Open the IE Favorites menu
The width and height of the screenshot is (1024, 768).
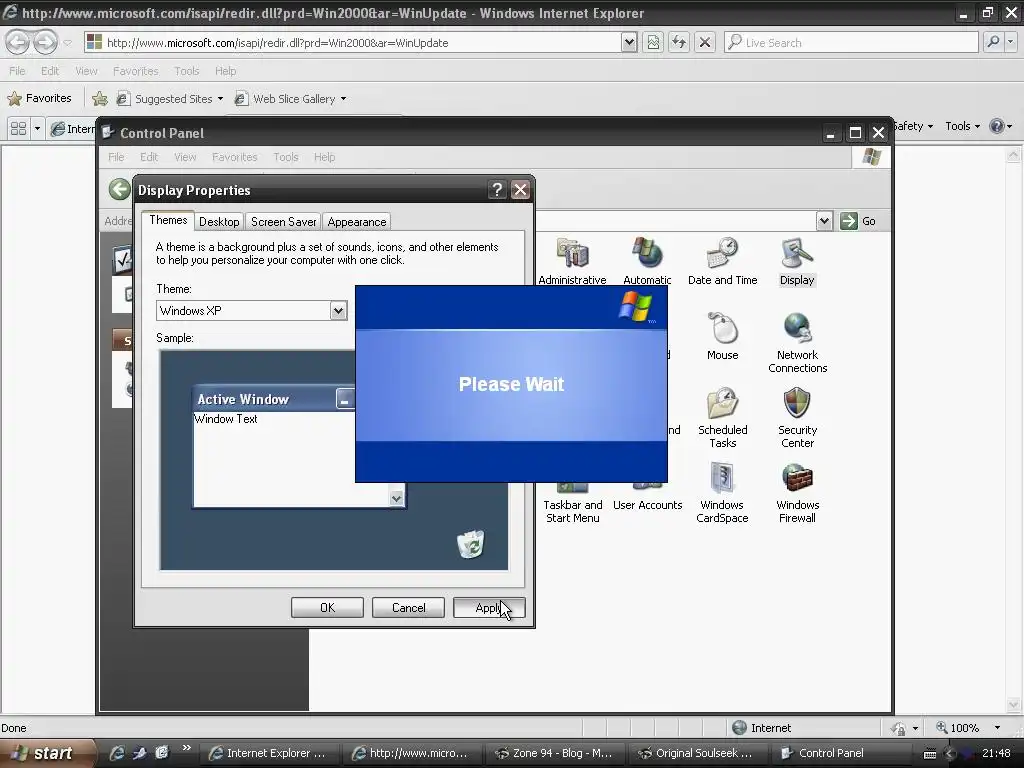click(135, 71)
